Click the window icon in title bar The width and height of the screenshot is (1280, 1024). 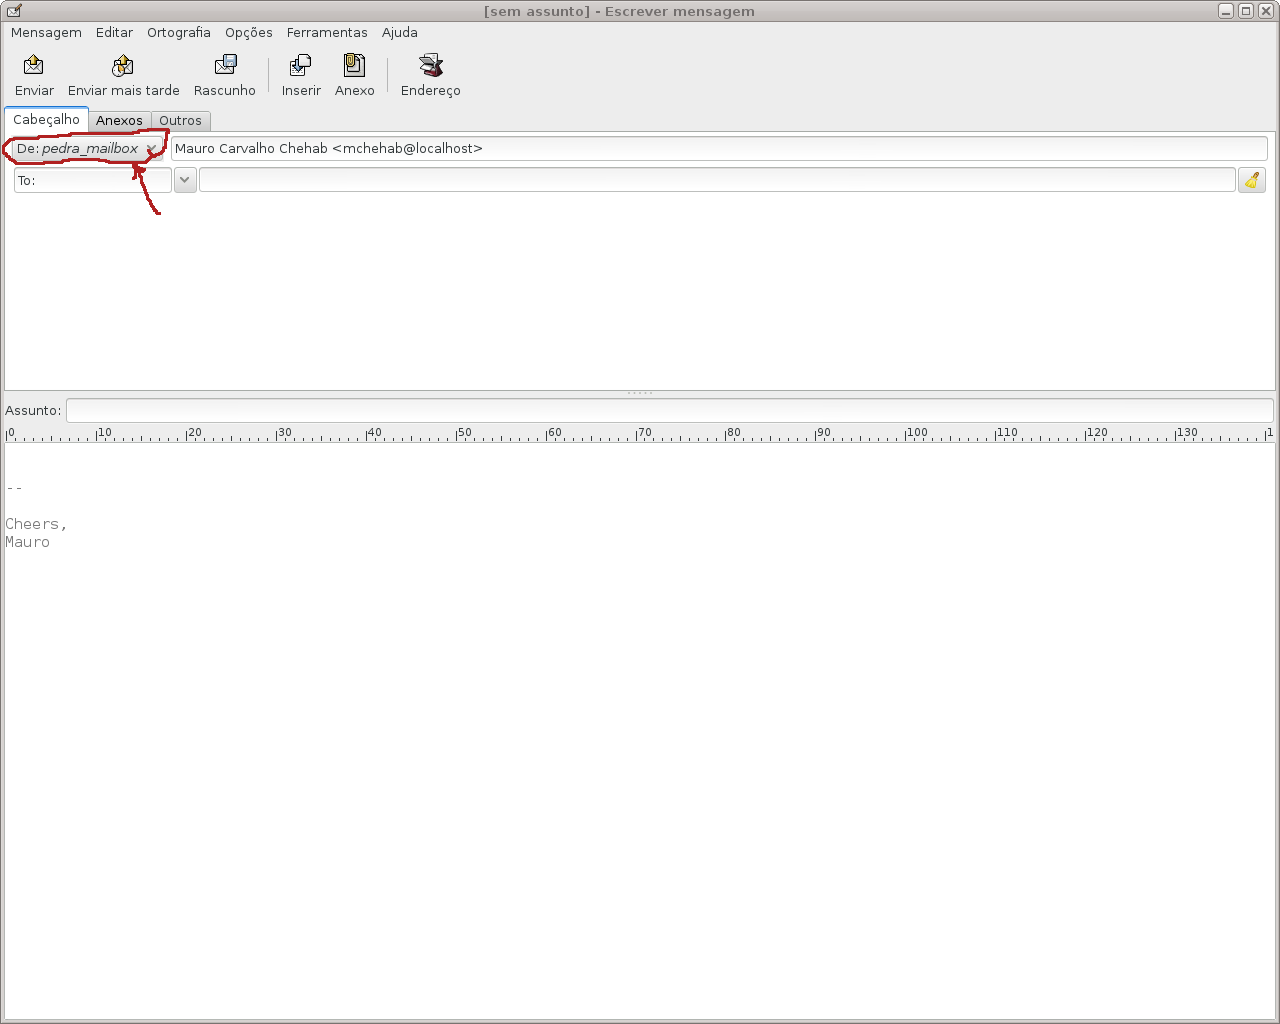[13, 11]
